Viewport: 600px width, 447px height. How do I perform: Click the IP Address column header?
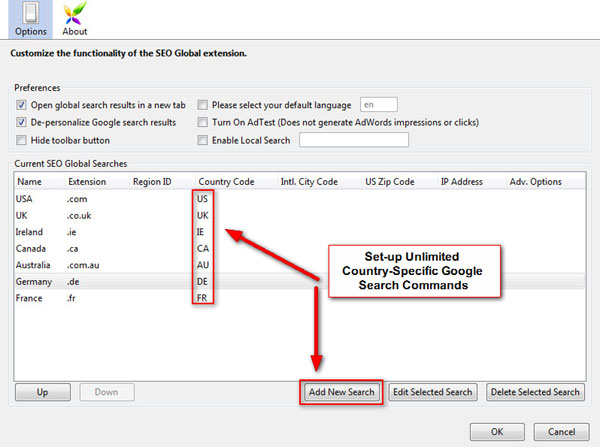click(471, 181)
